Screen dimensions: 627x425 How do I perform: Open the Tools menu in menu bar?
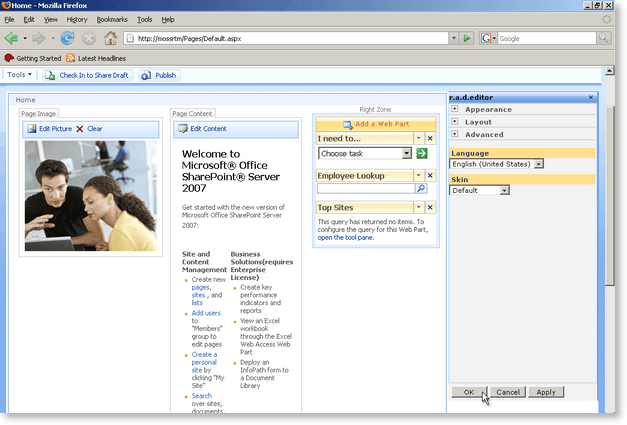144,19
